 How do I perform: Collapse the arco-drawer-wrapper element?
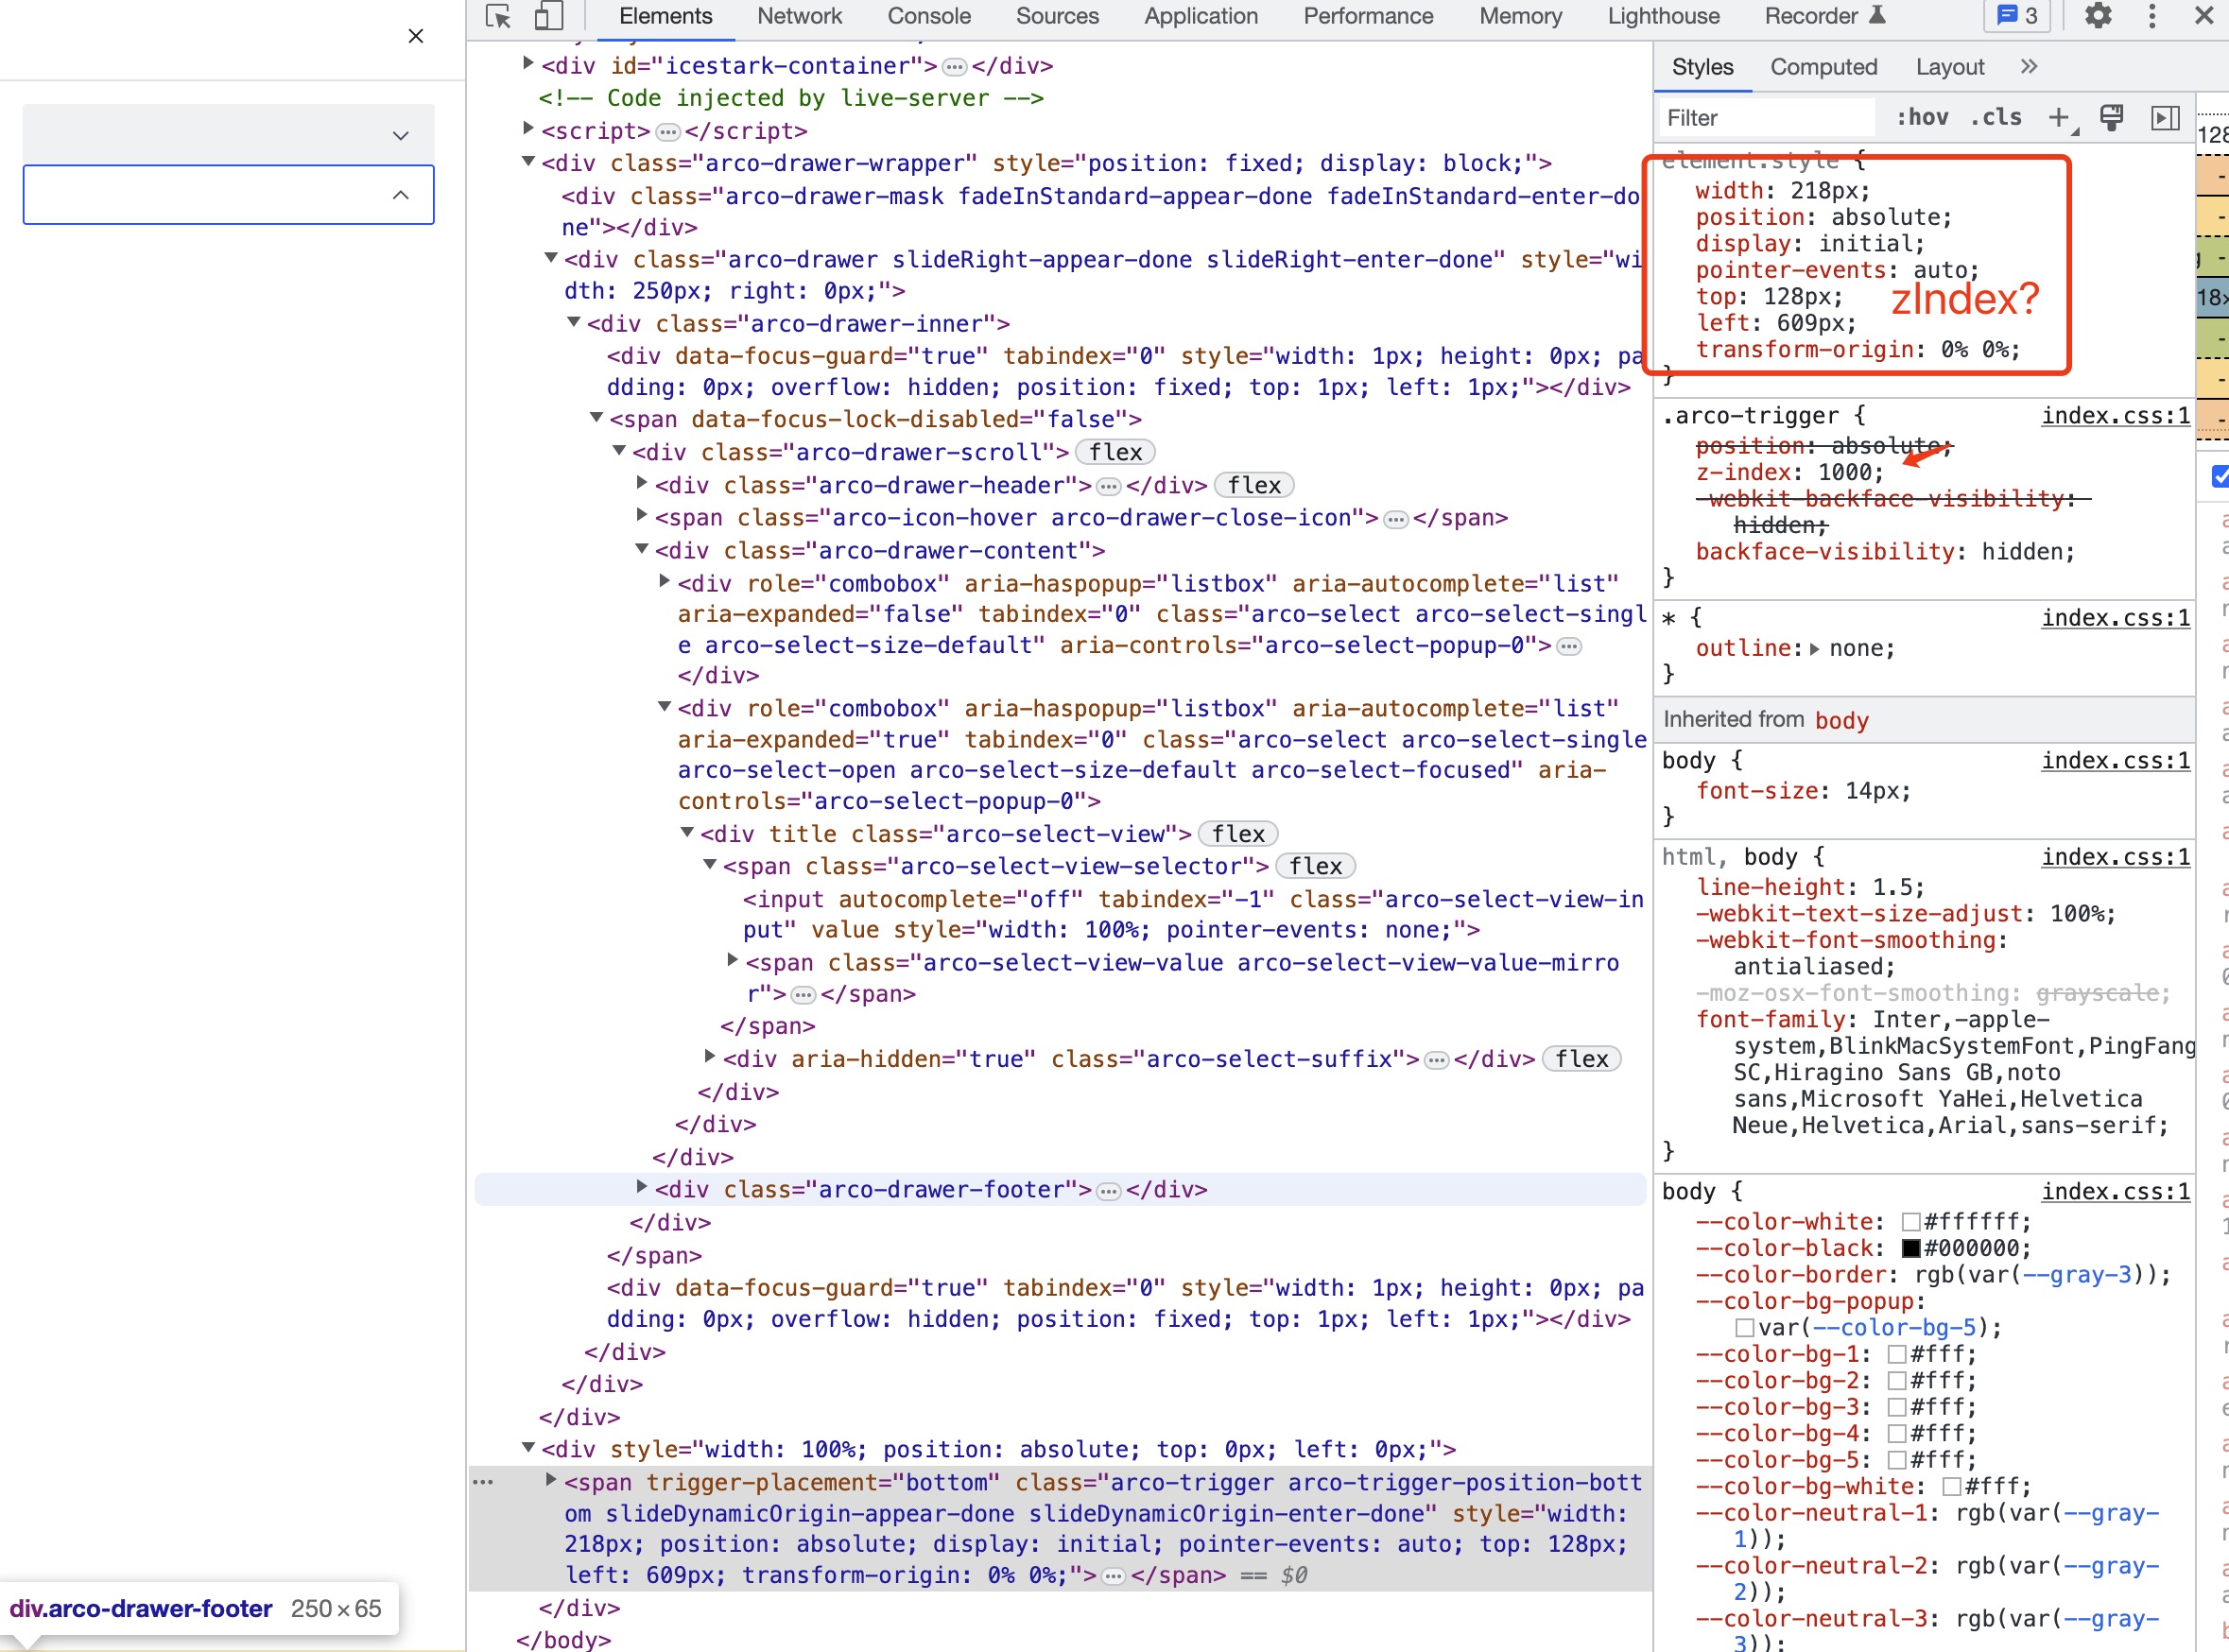(528, 162)
